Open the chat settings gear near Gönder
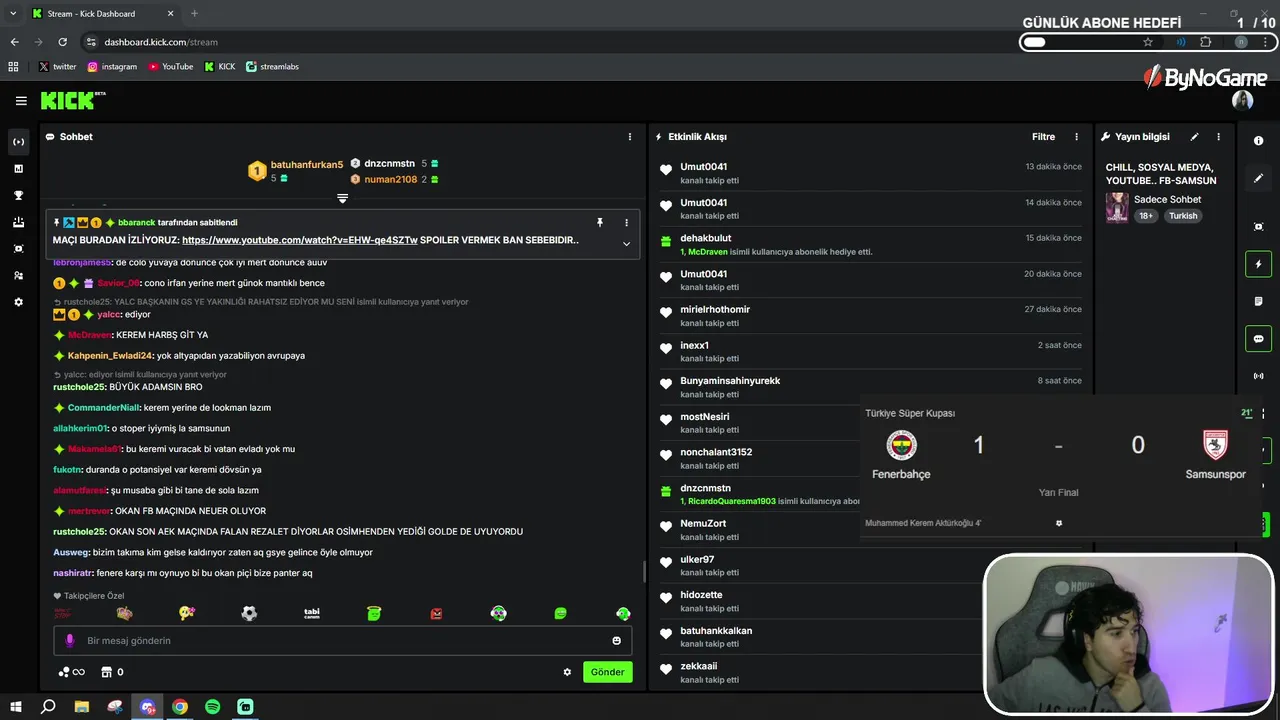 [567, 672]
